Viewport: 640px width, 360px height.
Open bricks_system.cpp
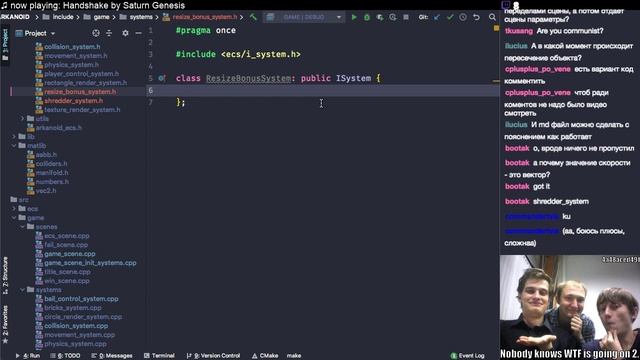(x=73, y=307)
